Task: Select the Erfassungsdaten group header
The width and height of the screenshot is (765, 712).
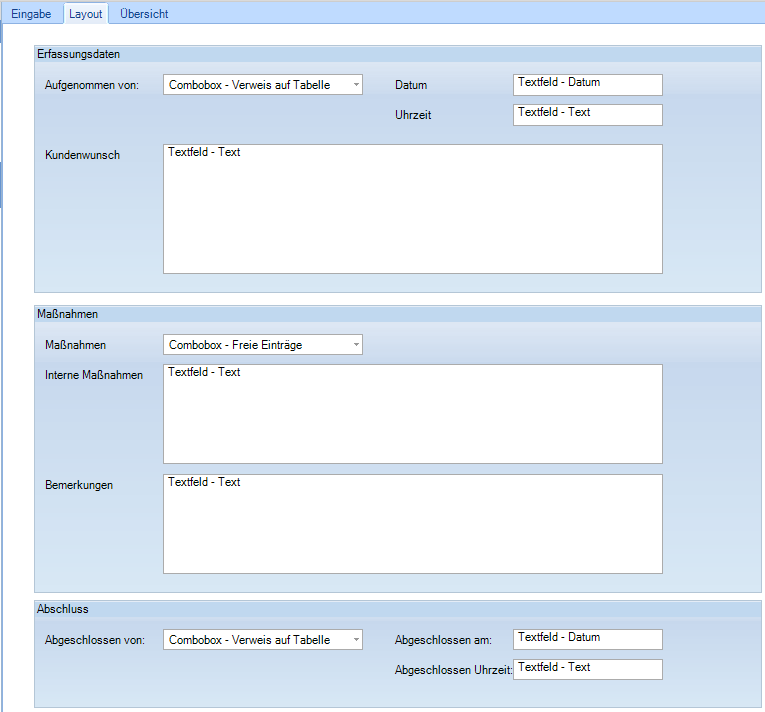Action: (78, 54)
